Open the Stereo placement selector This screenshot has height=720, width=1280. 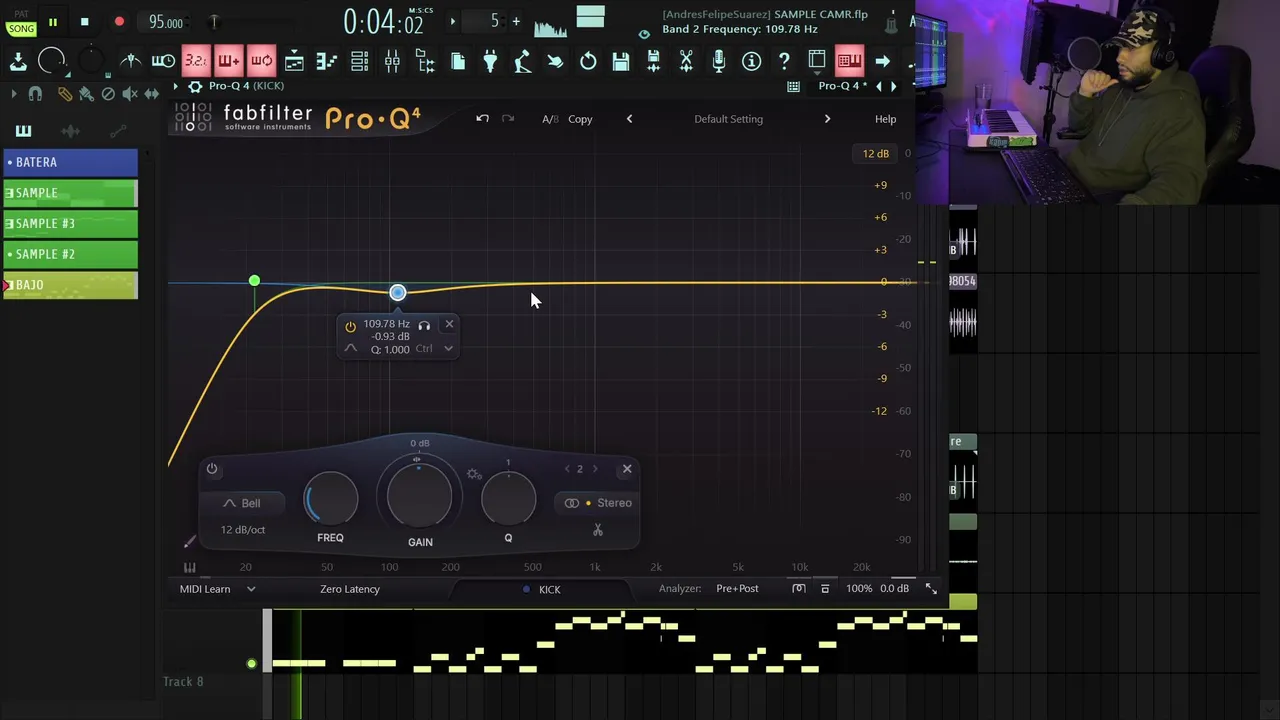[598, 503]
